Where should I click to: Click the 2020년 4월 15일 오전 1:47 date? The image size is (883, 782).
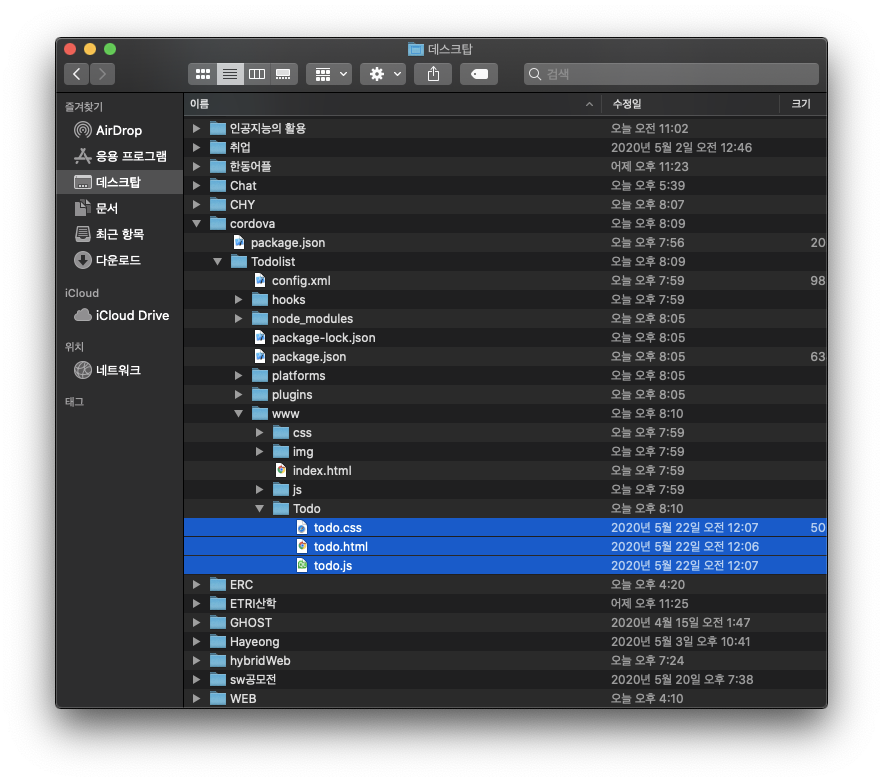[x=680, y=623]
